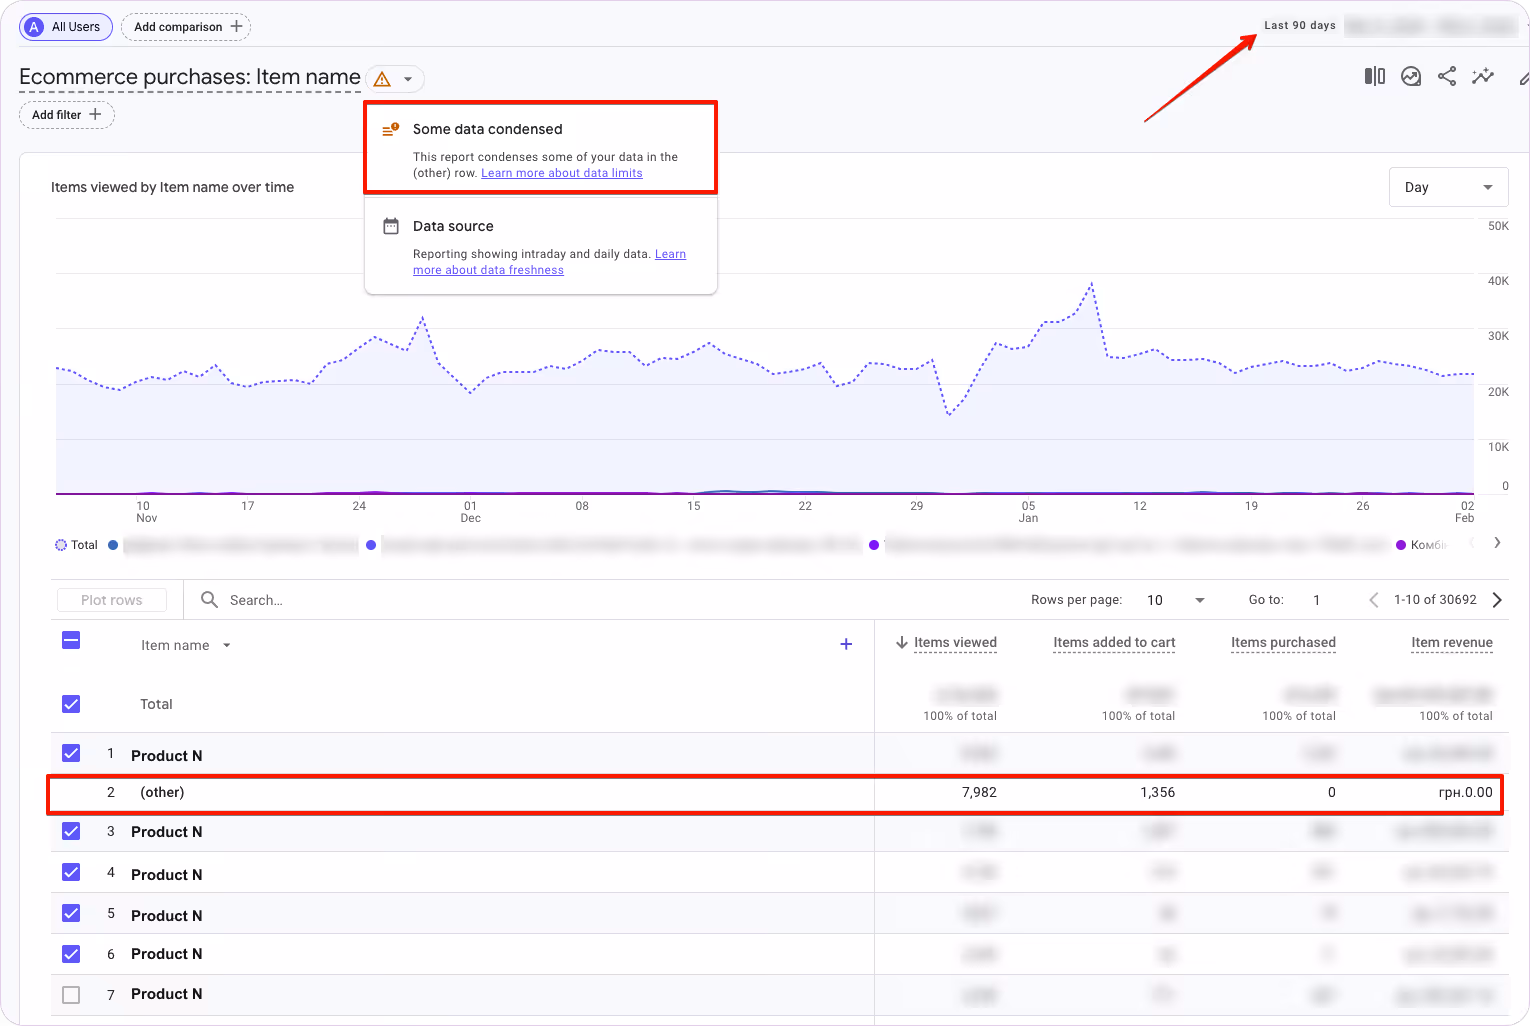
Task: Share this report icon
Action: 1447,76
